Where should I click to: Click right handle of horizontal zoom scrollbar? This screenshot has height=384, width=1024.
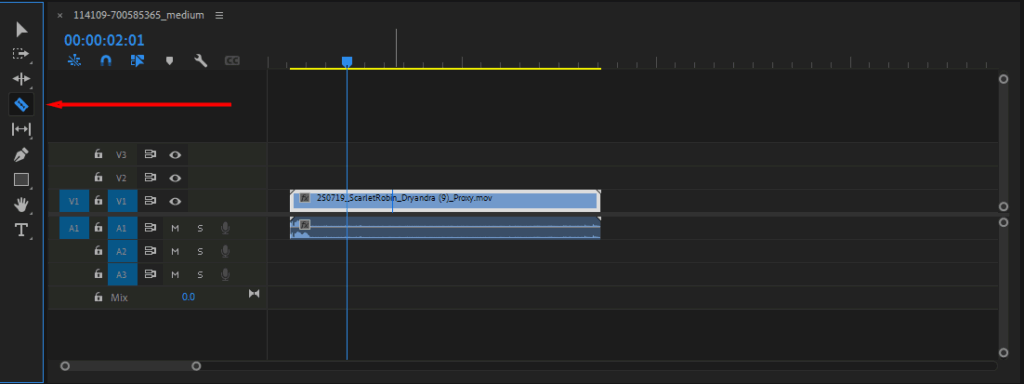tap(196, 366)
